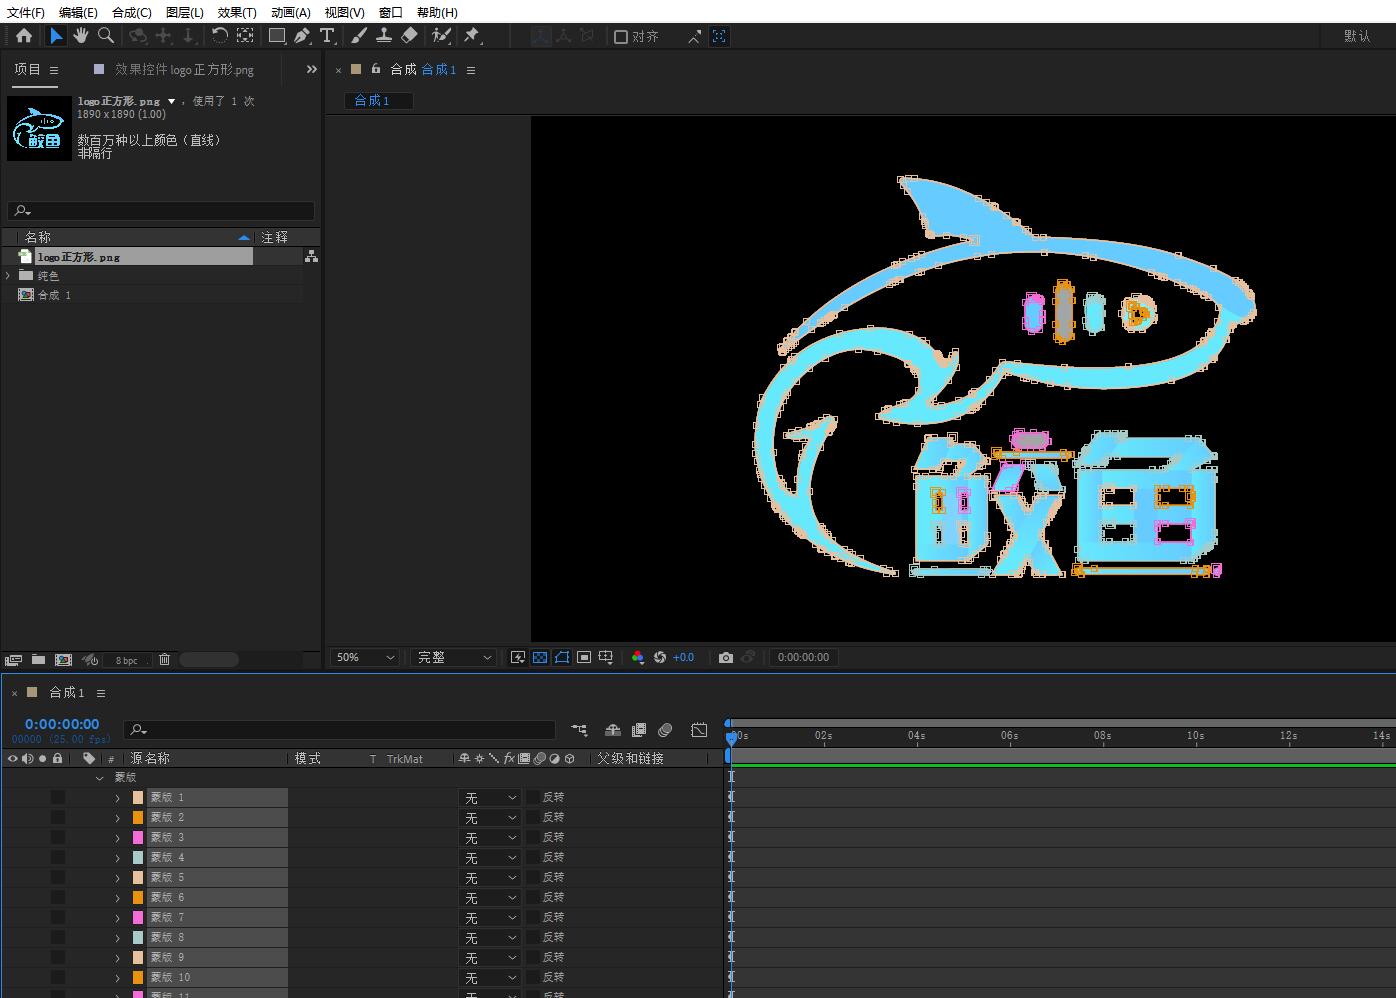Open the 完整 resolution dropdown
This screenshot has height=998, width=1396.
454,657
